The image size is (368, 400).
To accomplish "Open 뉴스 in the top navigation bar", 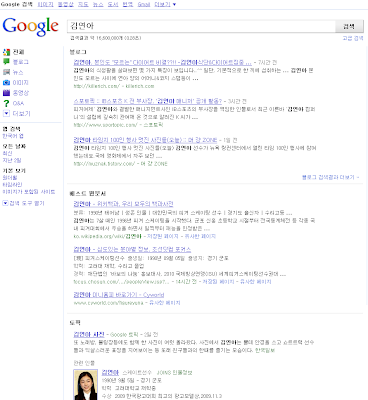I will (98, 4).
